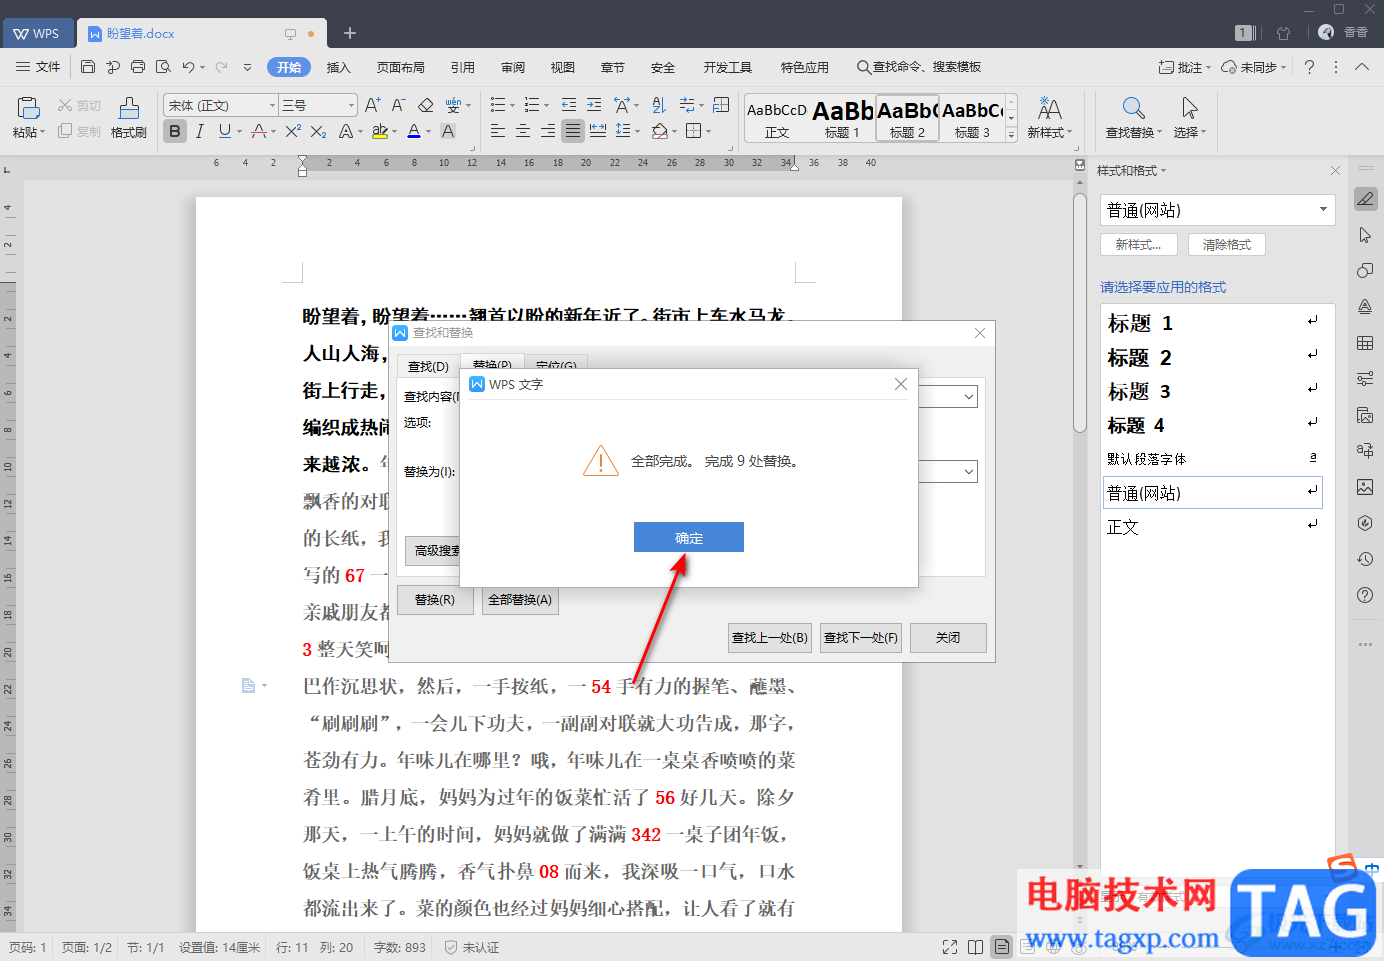Viewport: 1384px width, 961px height.
Task: Click the 查找下一处(F) button
Action: (861, 638)
